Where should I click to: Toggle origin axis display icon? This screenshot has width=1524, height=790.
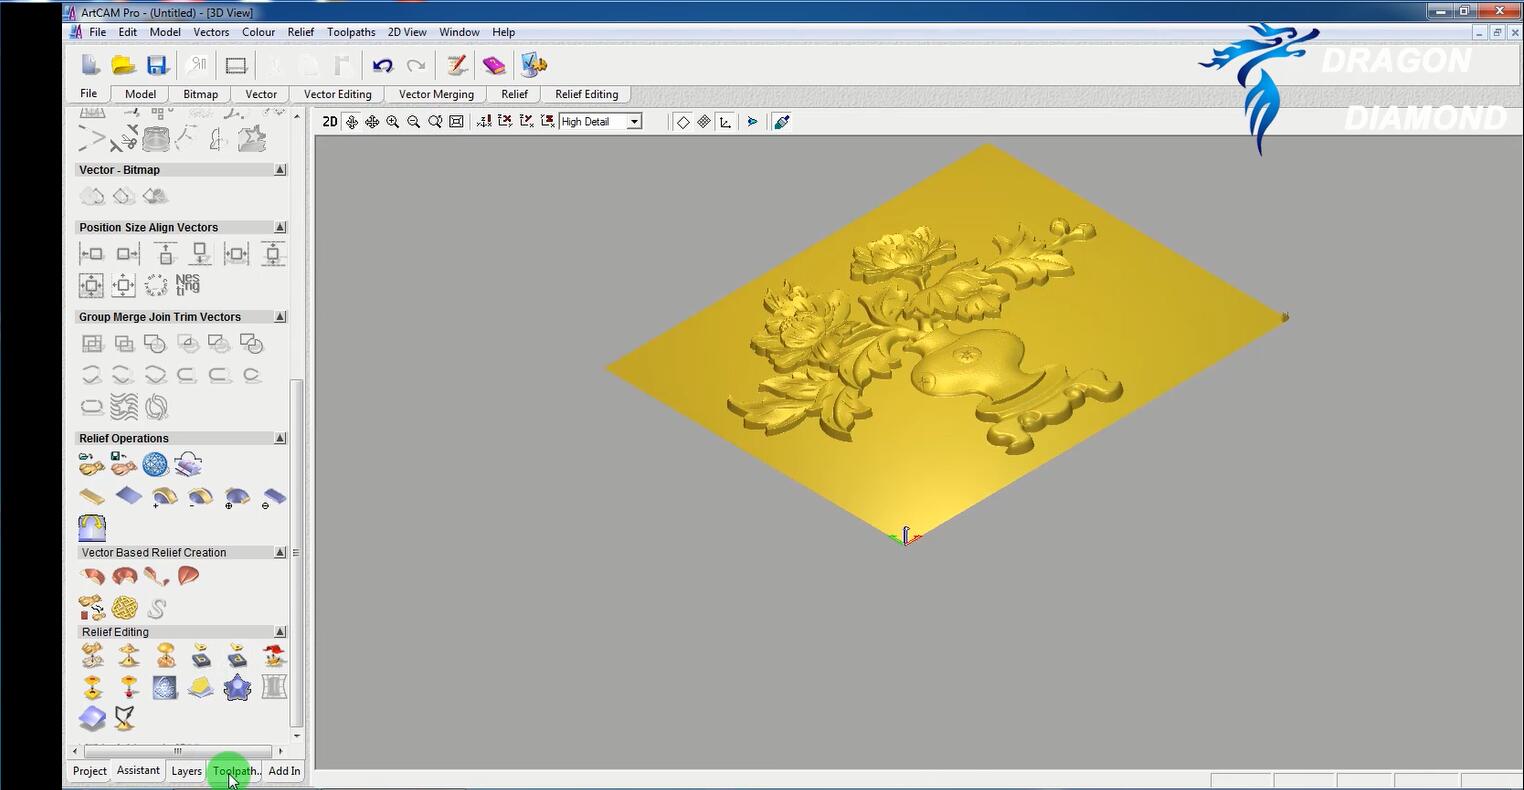tap(725, 122)
